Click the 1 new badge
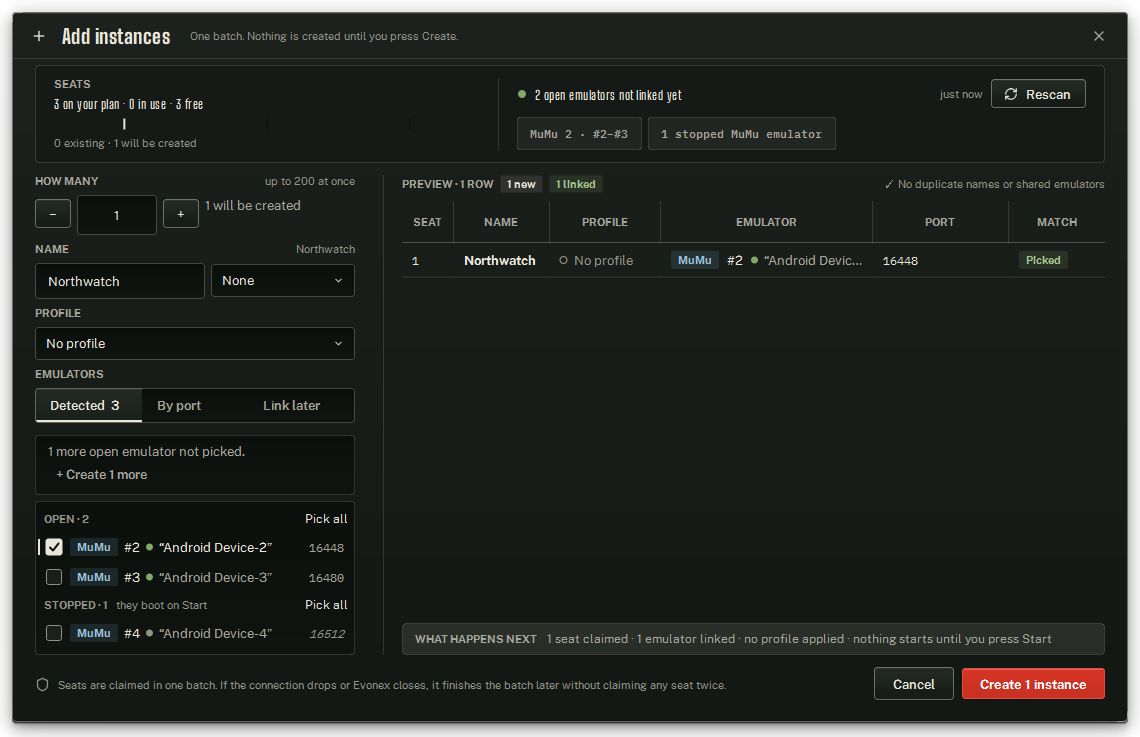 [x=521, y=185]
